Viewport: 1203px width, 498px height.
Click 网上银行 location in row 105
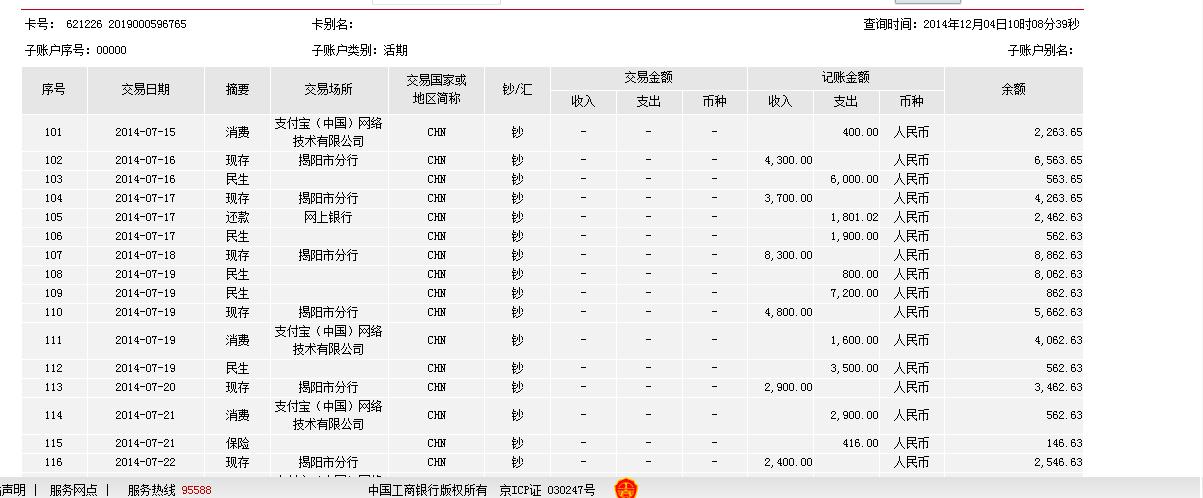pos(329,217)
